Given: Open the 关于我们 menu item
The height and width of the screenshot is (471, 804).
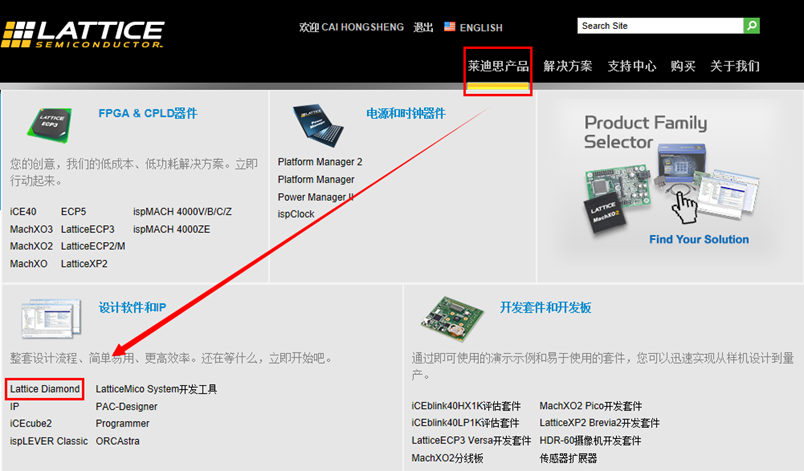Looking at the screenshot, I should point(735,67).
